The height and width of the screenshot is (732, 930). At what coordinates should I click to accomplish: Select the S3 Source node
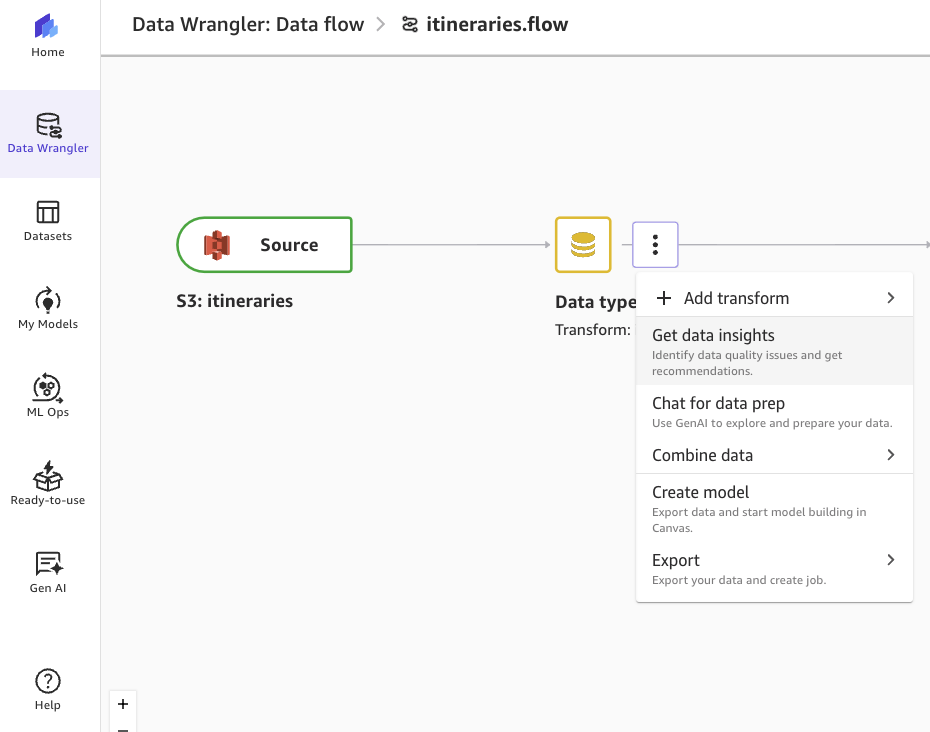[x=265, y=244]
